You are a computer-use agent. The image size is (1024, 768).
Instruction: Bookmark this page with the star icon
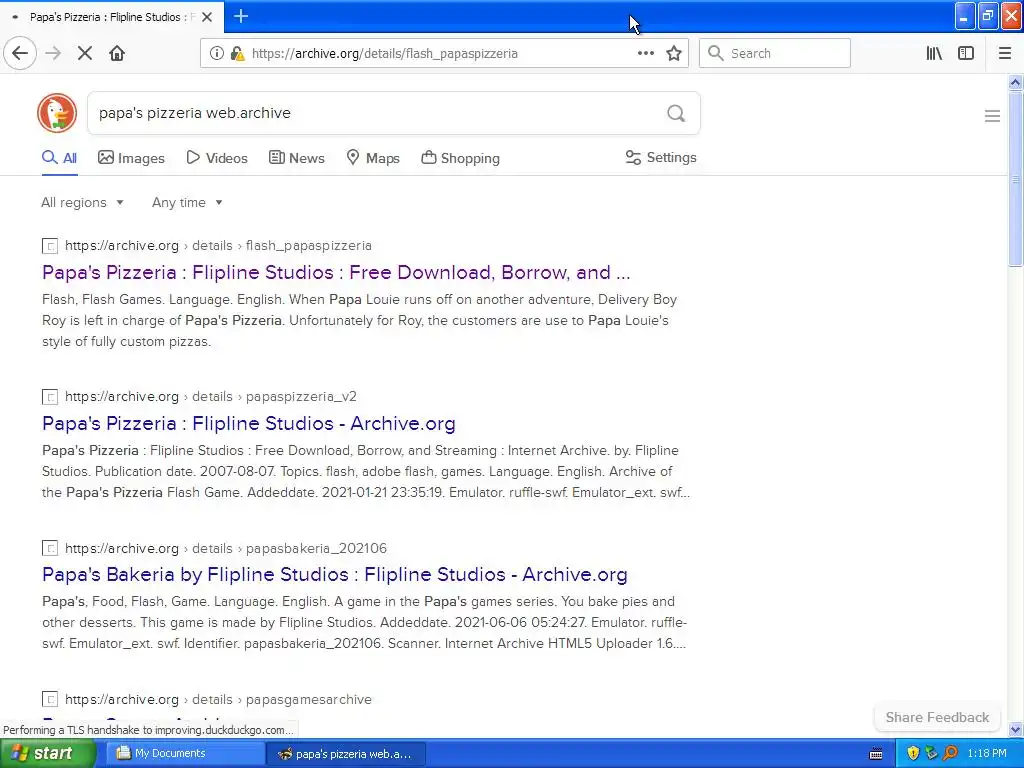tap(674, 53)
